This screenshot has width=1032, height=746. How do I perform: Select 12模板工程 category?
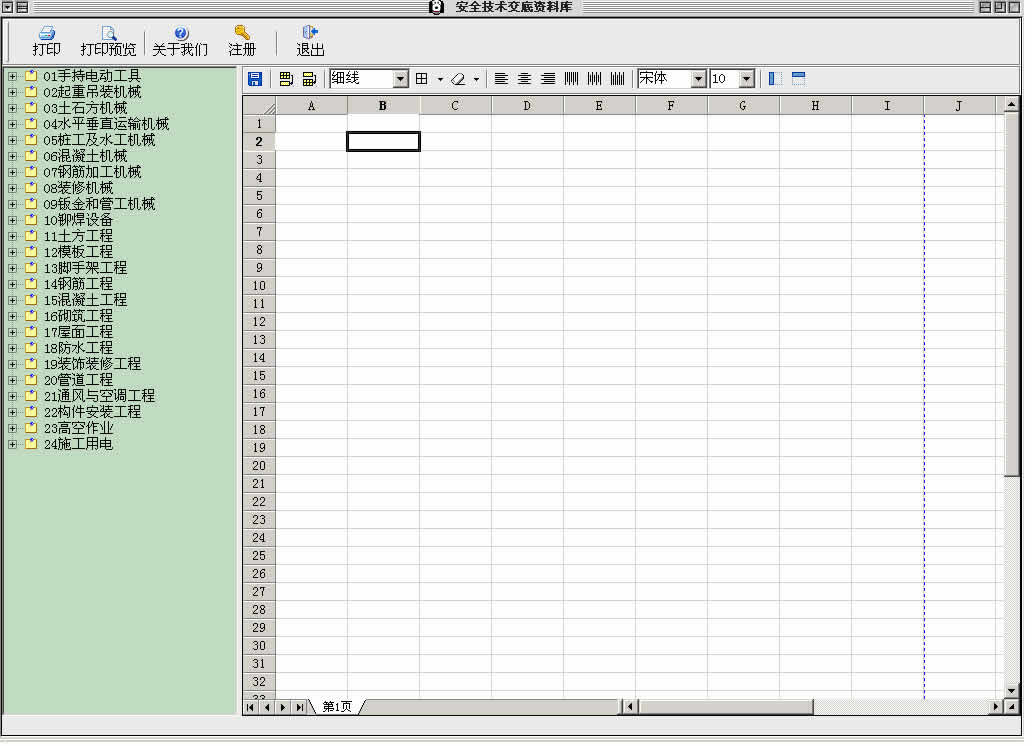[78, 252]
